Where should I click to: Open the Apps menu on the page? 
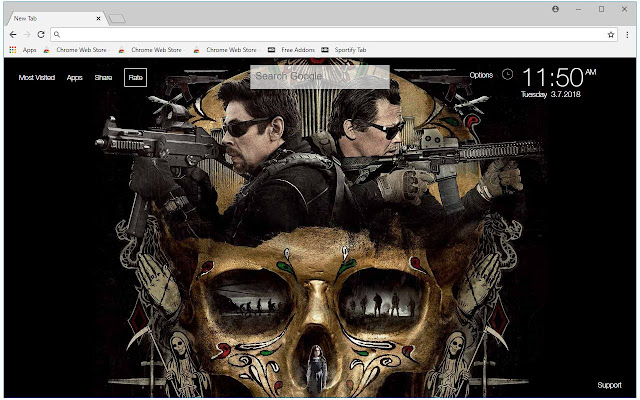tap(75, 78)
